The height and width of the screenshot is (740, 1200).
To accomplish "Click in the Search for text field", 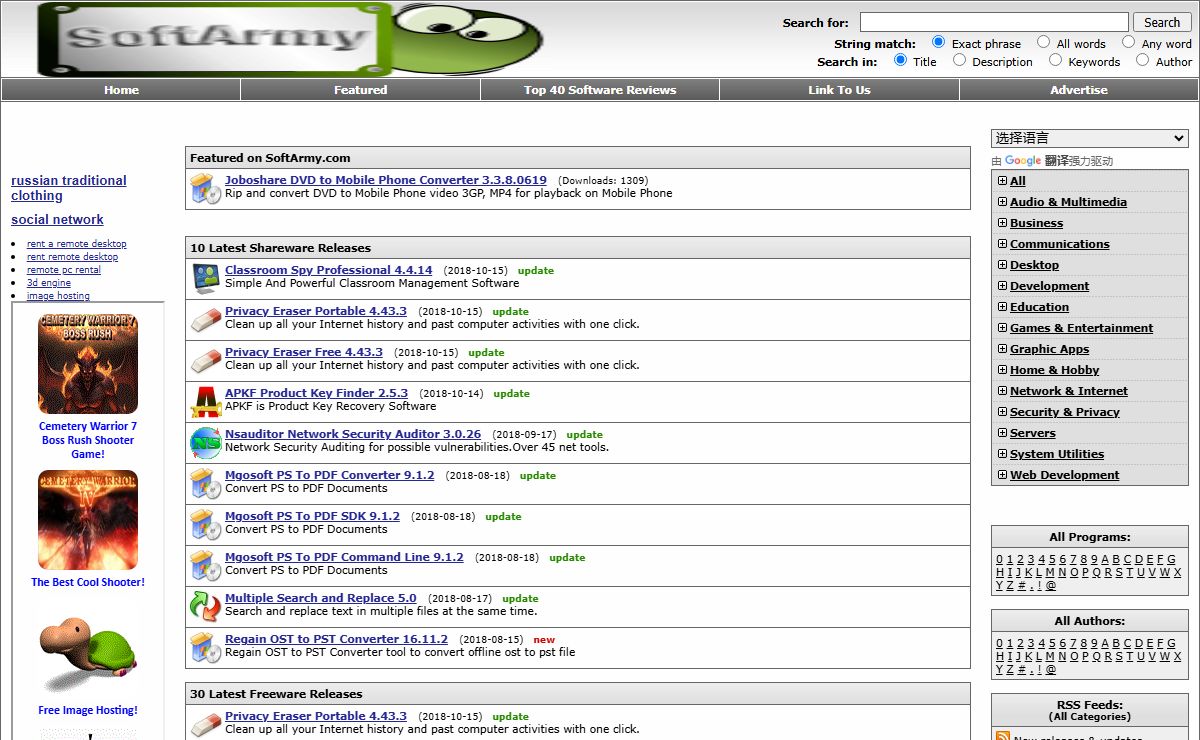I will [x=994, y=22].
